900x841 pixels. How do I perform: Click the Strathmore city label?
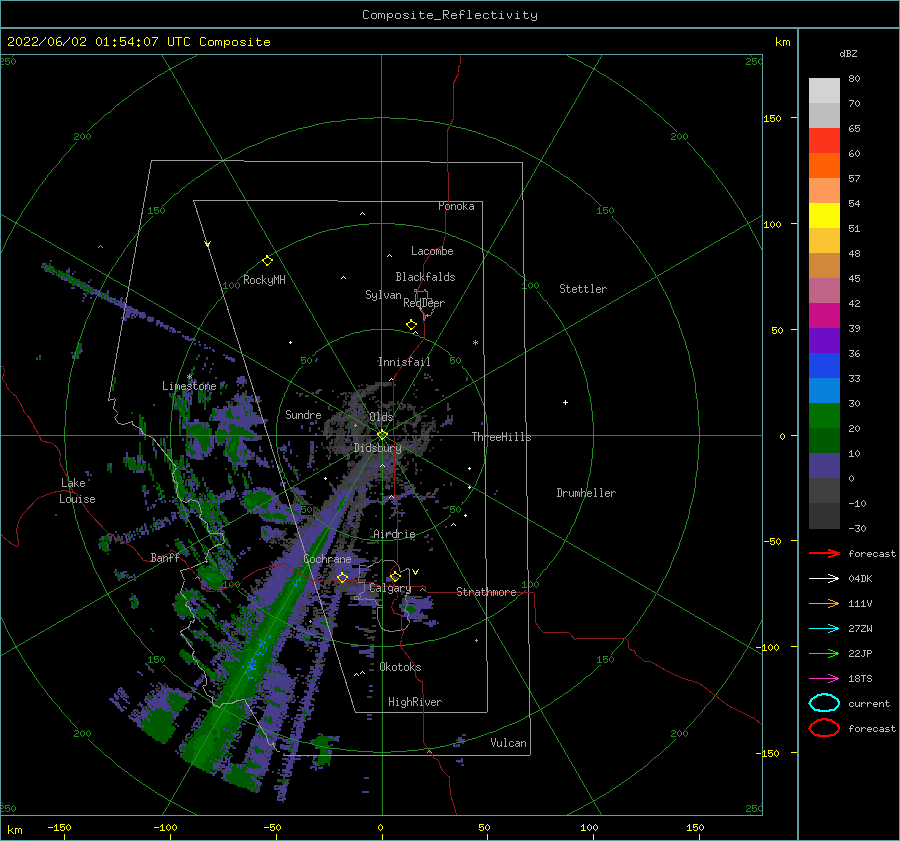click(486, 592)
